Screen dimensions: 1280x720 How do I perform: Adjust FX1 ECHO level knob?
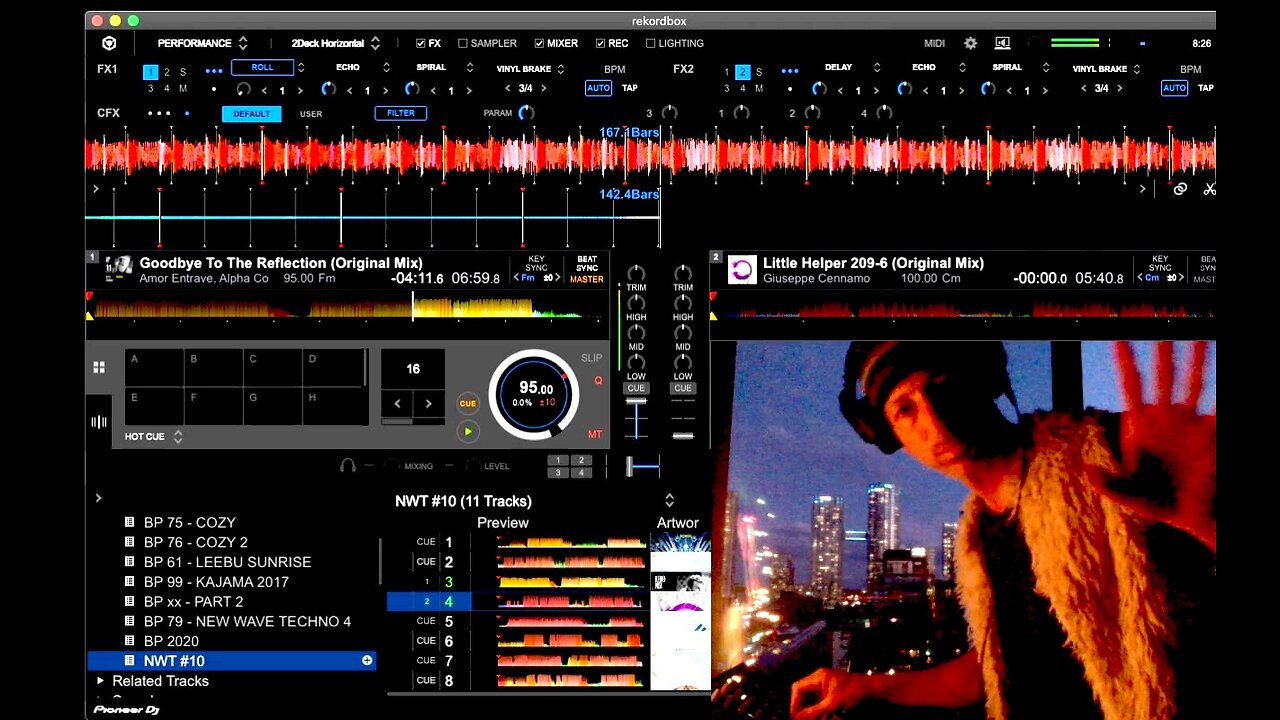coord(330,89)
